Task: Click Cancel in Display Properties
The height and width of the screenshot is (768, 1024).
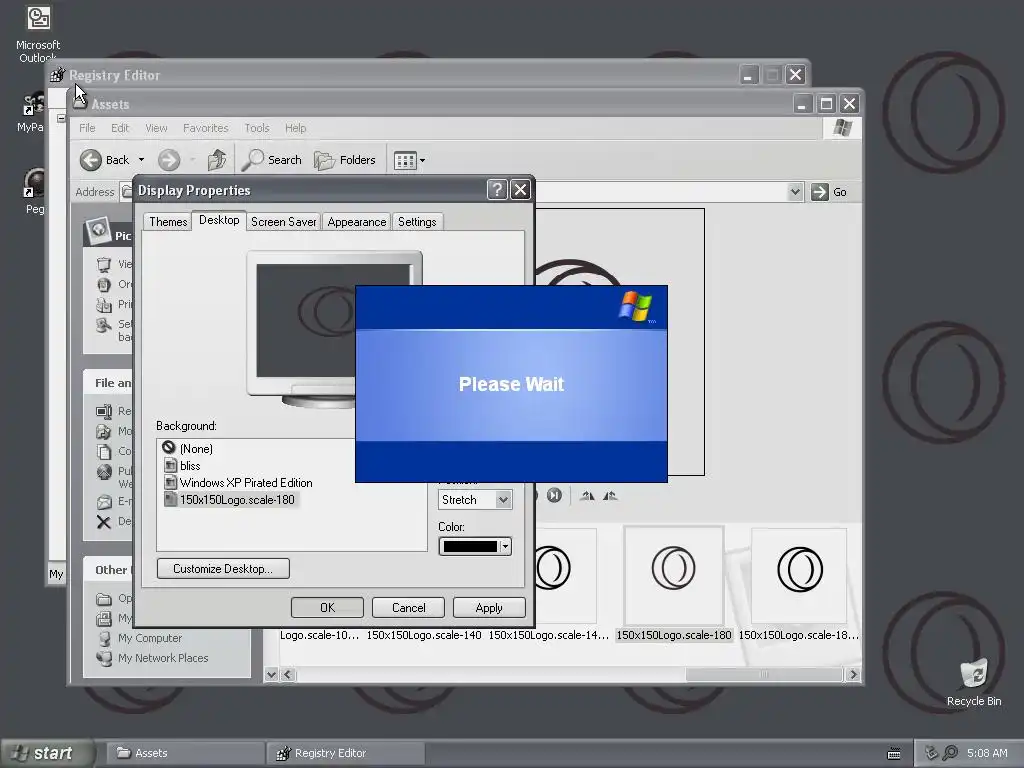Action: pyautogui.click(x=408, y=608)
